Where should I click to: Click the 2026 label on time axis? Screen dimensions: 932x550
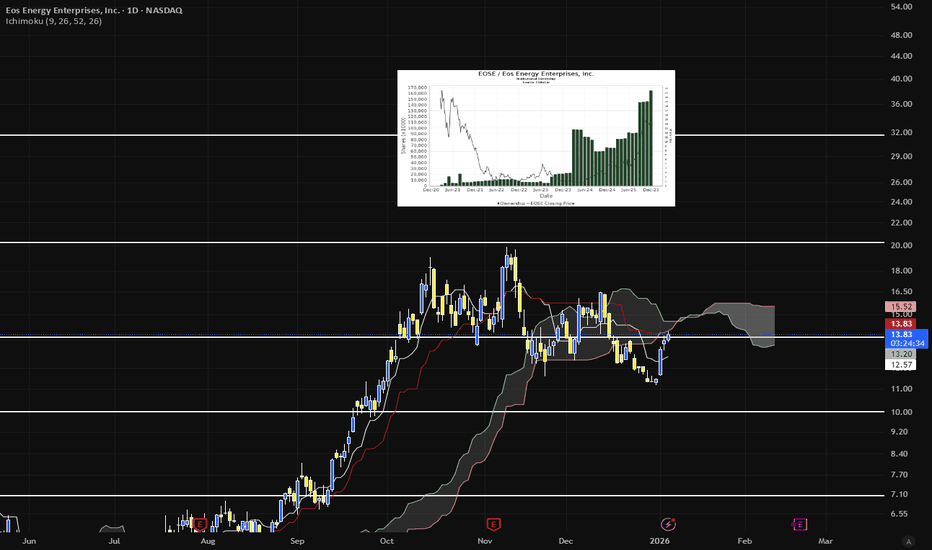(x=660, y=541)
